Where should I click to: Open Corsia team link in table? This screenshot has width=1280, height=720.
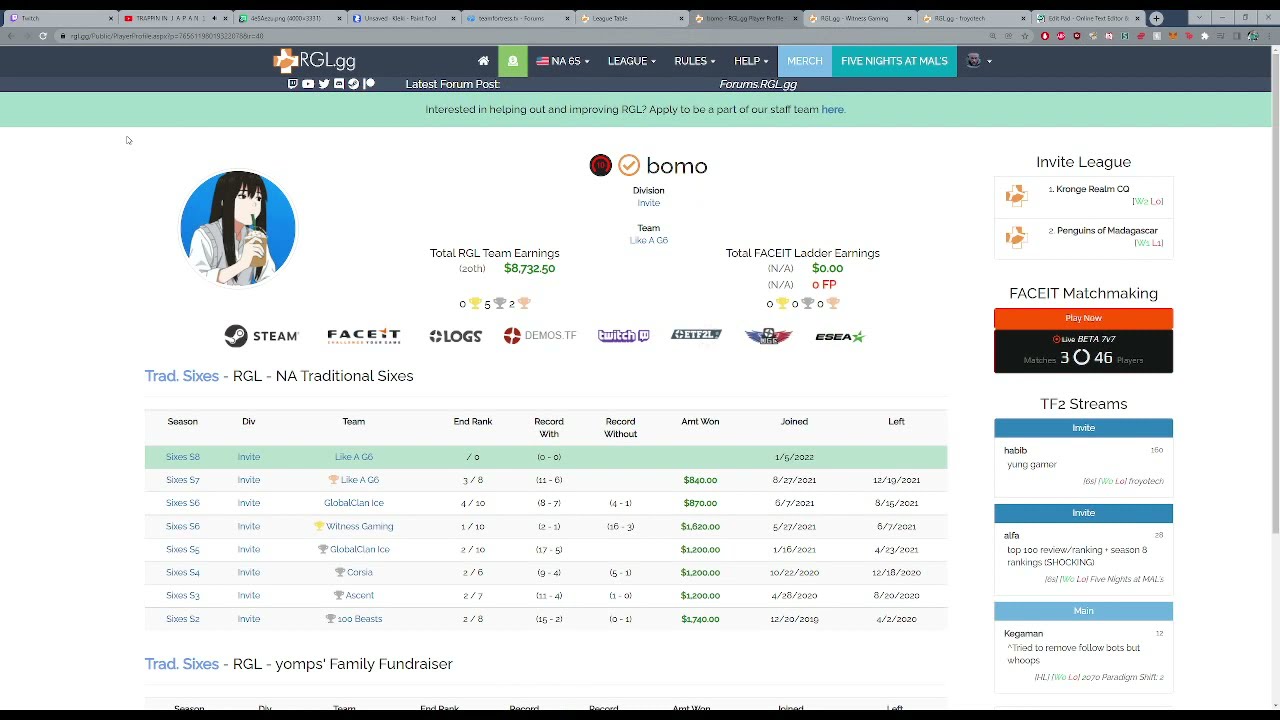[360, 572]
